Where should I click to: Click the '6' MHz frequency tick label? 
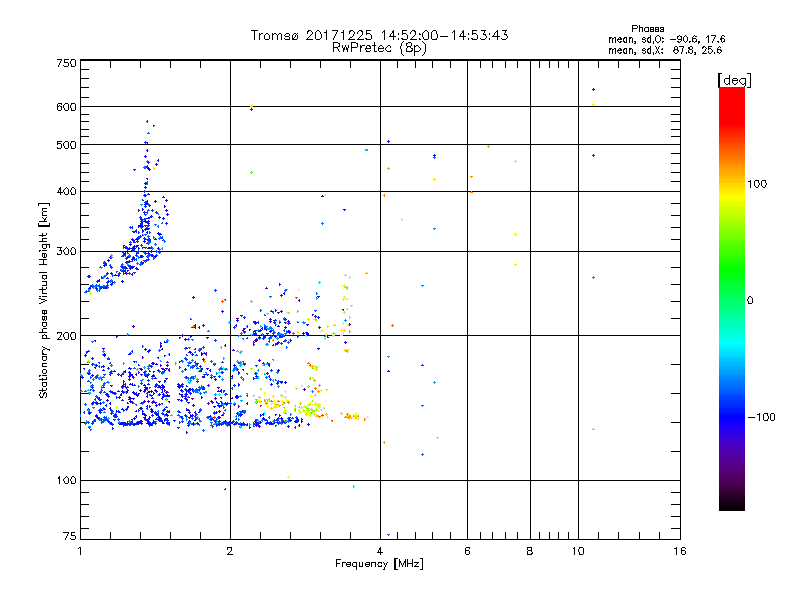pyautogui.click(x=467, y=551)
